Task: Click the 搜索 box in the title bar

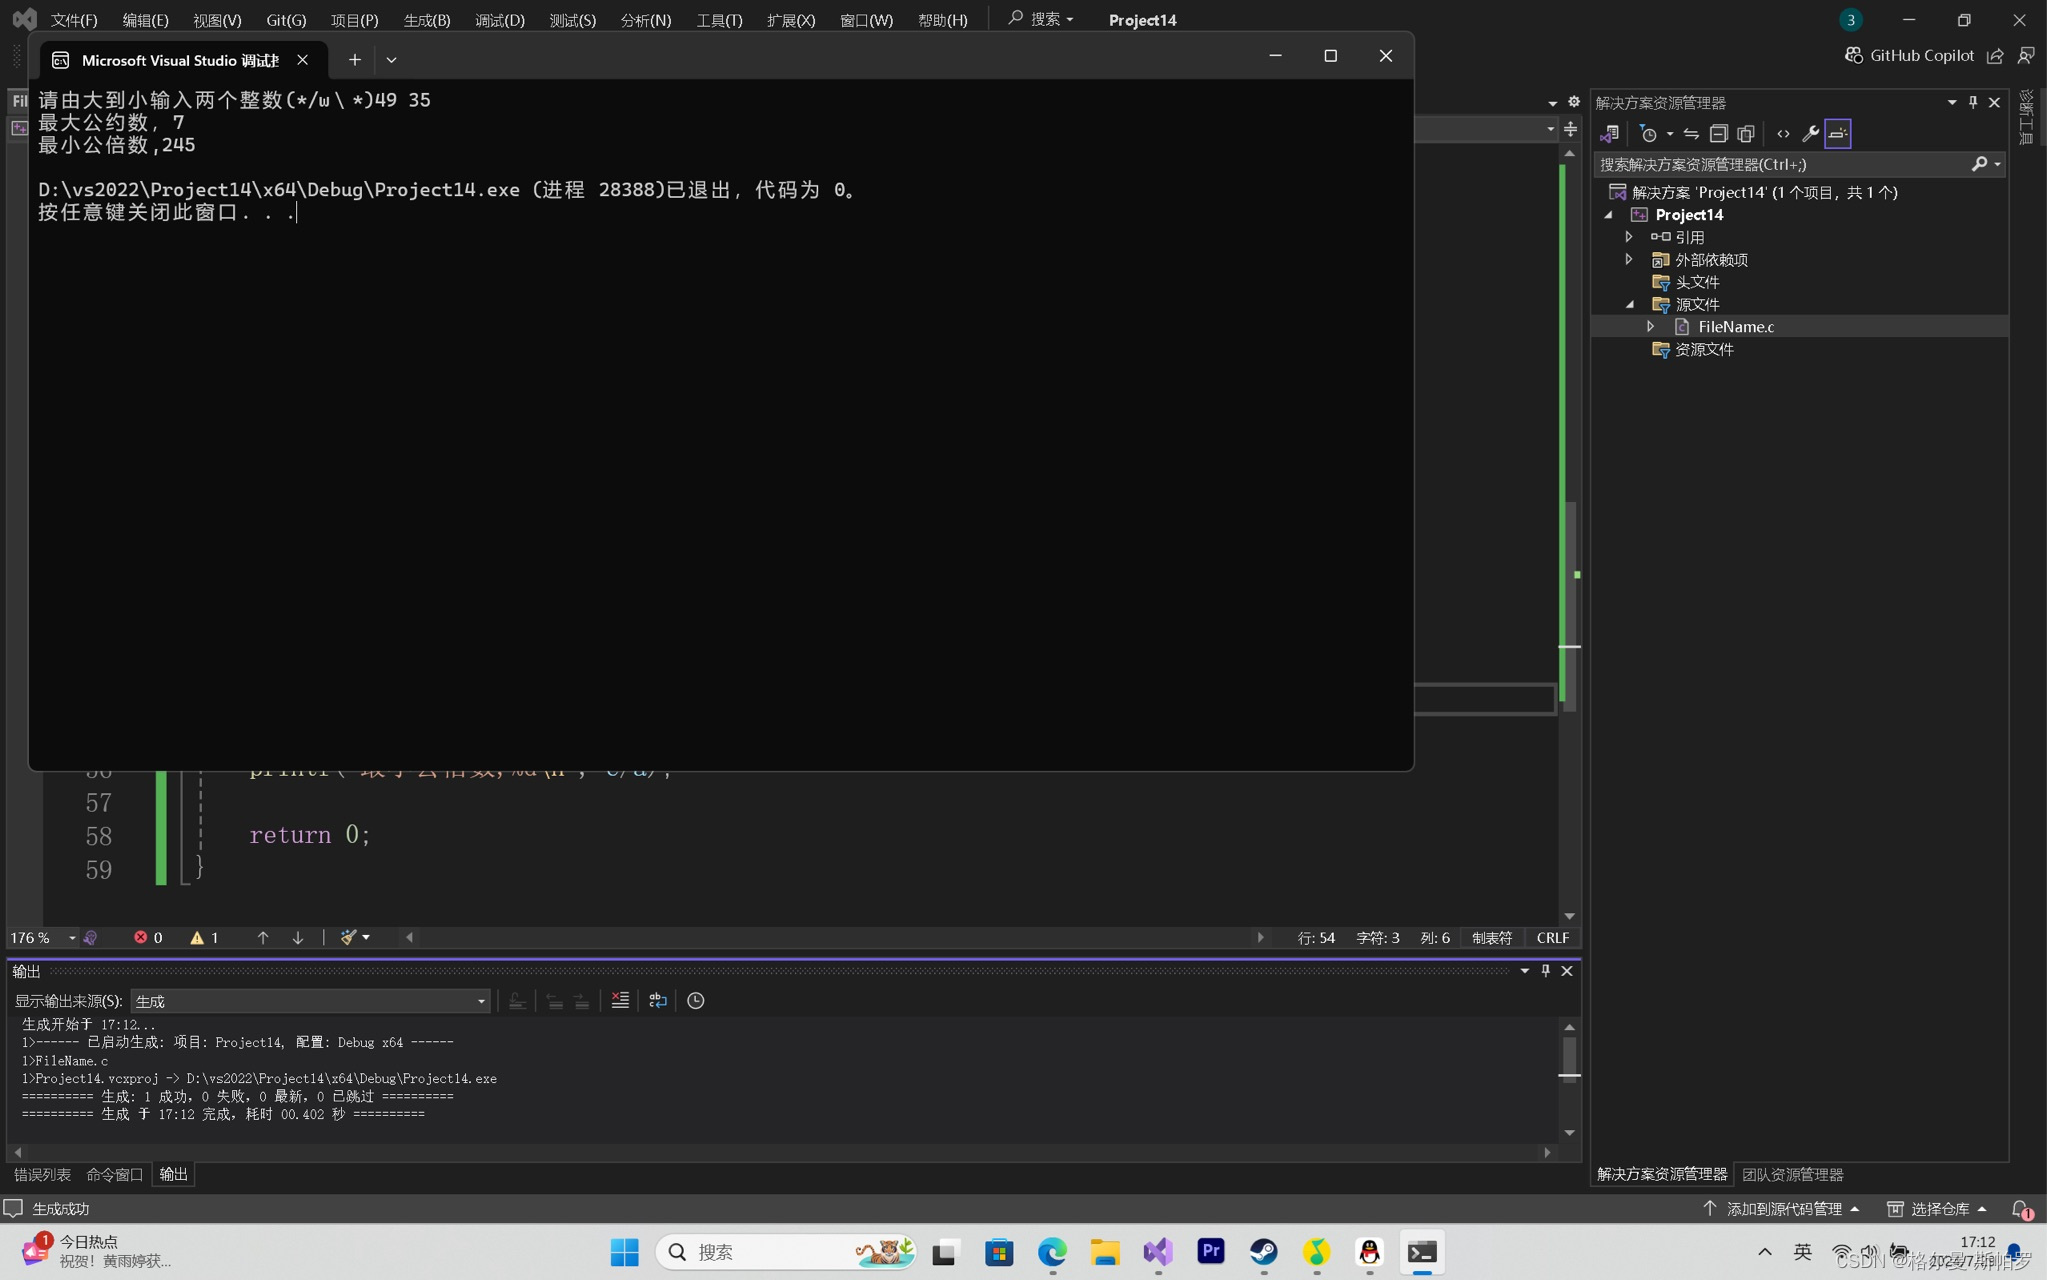Action: 1040,19
